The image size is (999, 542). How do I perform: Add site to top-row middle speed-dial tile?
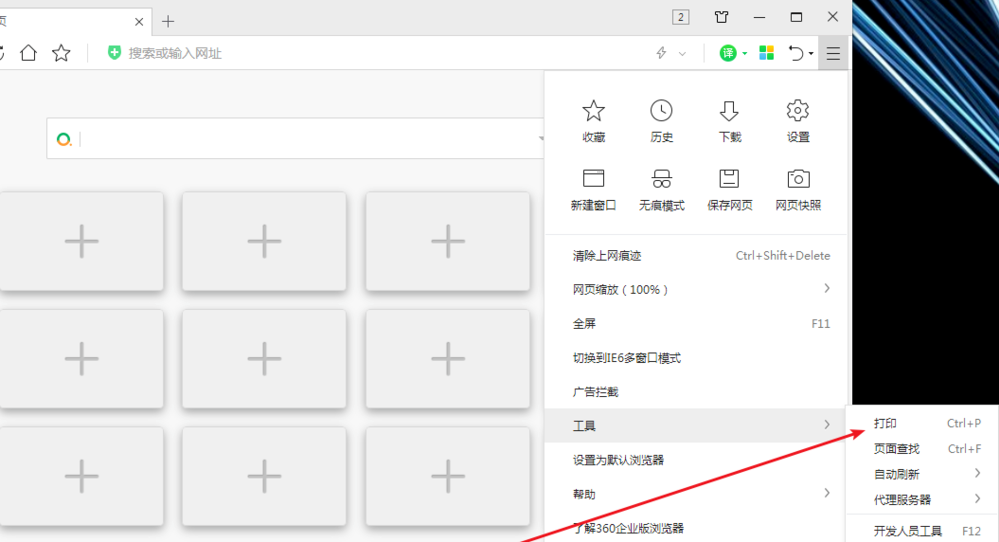264,241
